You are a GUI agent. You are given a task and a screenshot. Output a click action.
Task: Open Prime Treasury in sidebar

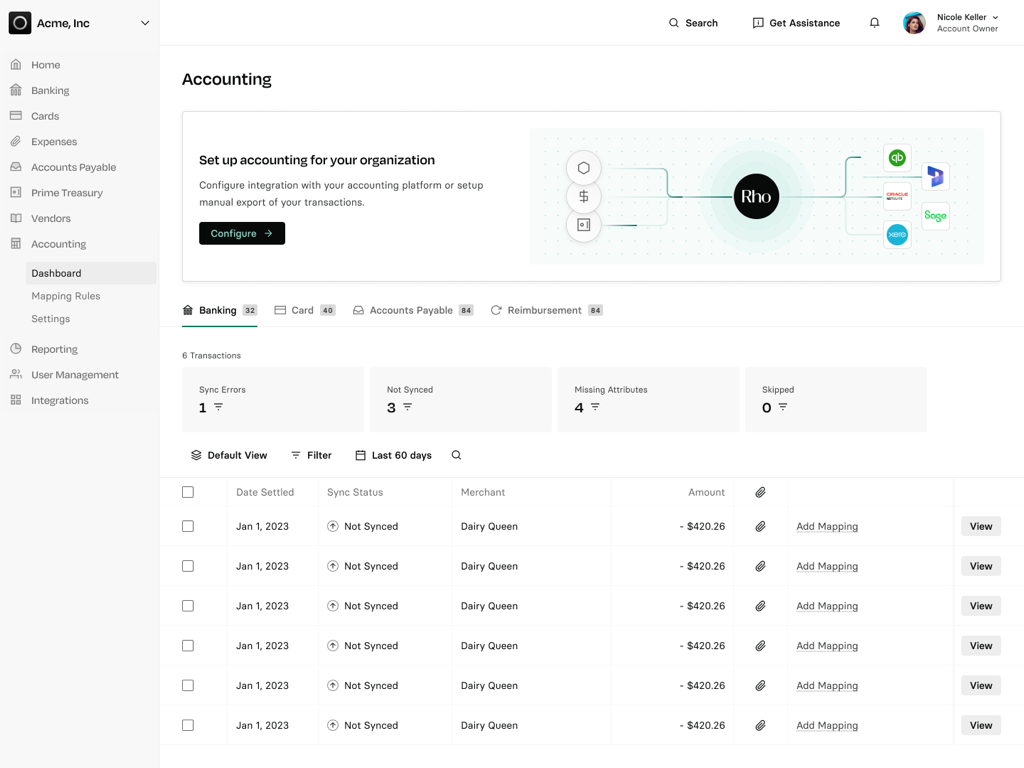pyautogui.click(x=67, y=193)
